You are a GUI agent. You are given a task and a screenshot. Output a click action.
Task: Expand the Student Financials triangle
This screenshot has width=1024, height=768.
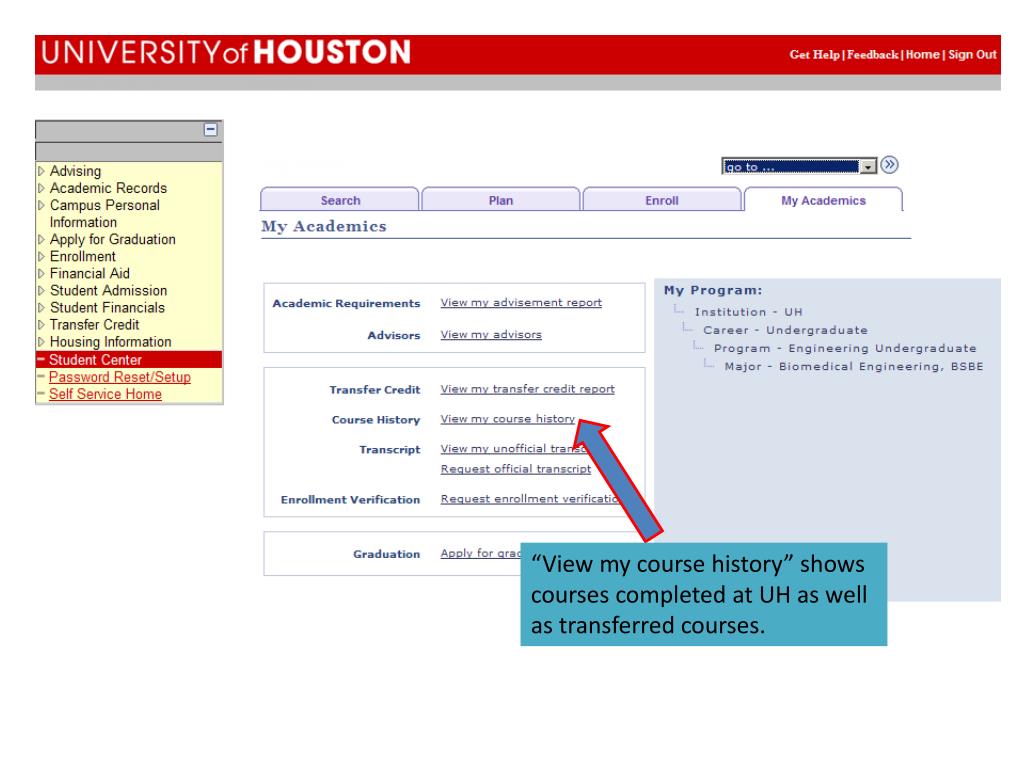tap(41, 308)
